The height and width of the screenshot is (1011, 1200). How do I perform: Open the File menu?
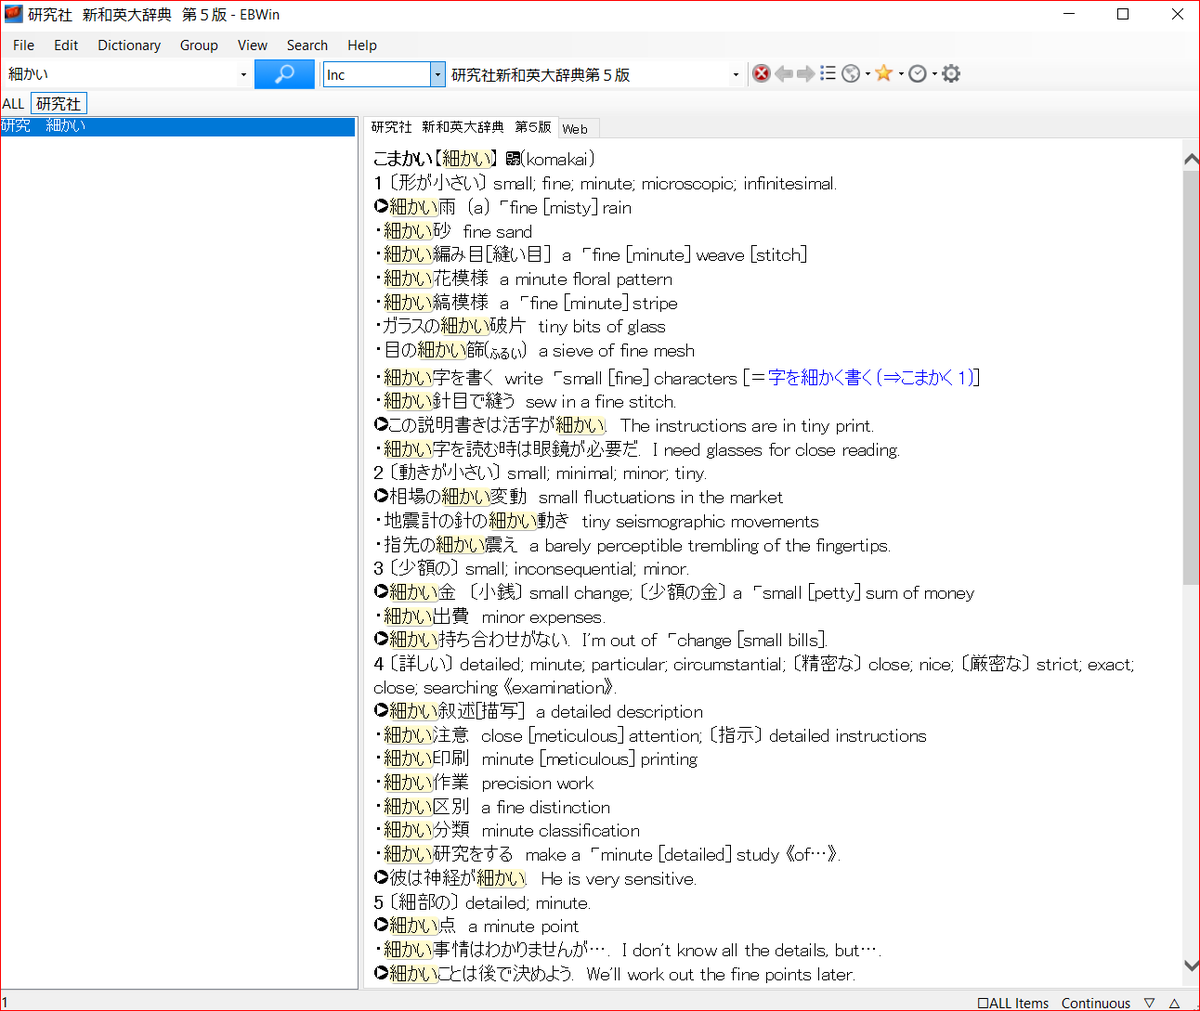pyautogui.click(x=24, y=45)
